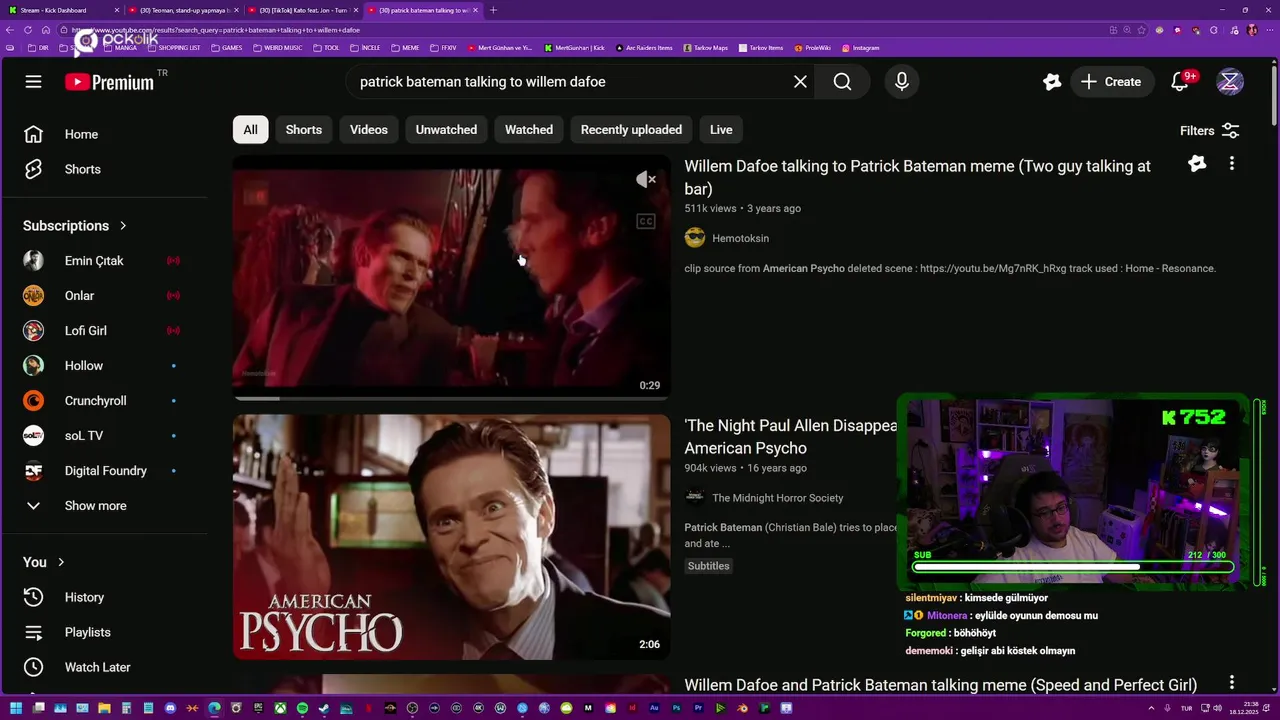Screen dimensions: 1280x720
Task: Open The Midnight Horror Society channel
Action: coord(777,498)
